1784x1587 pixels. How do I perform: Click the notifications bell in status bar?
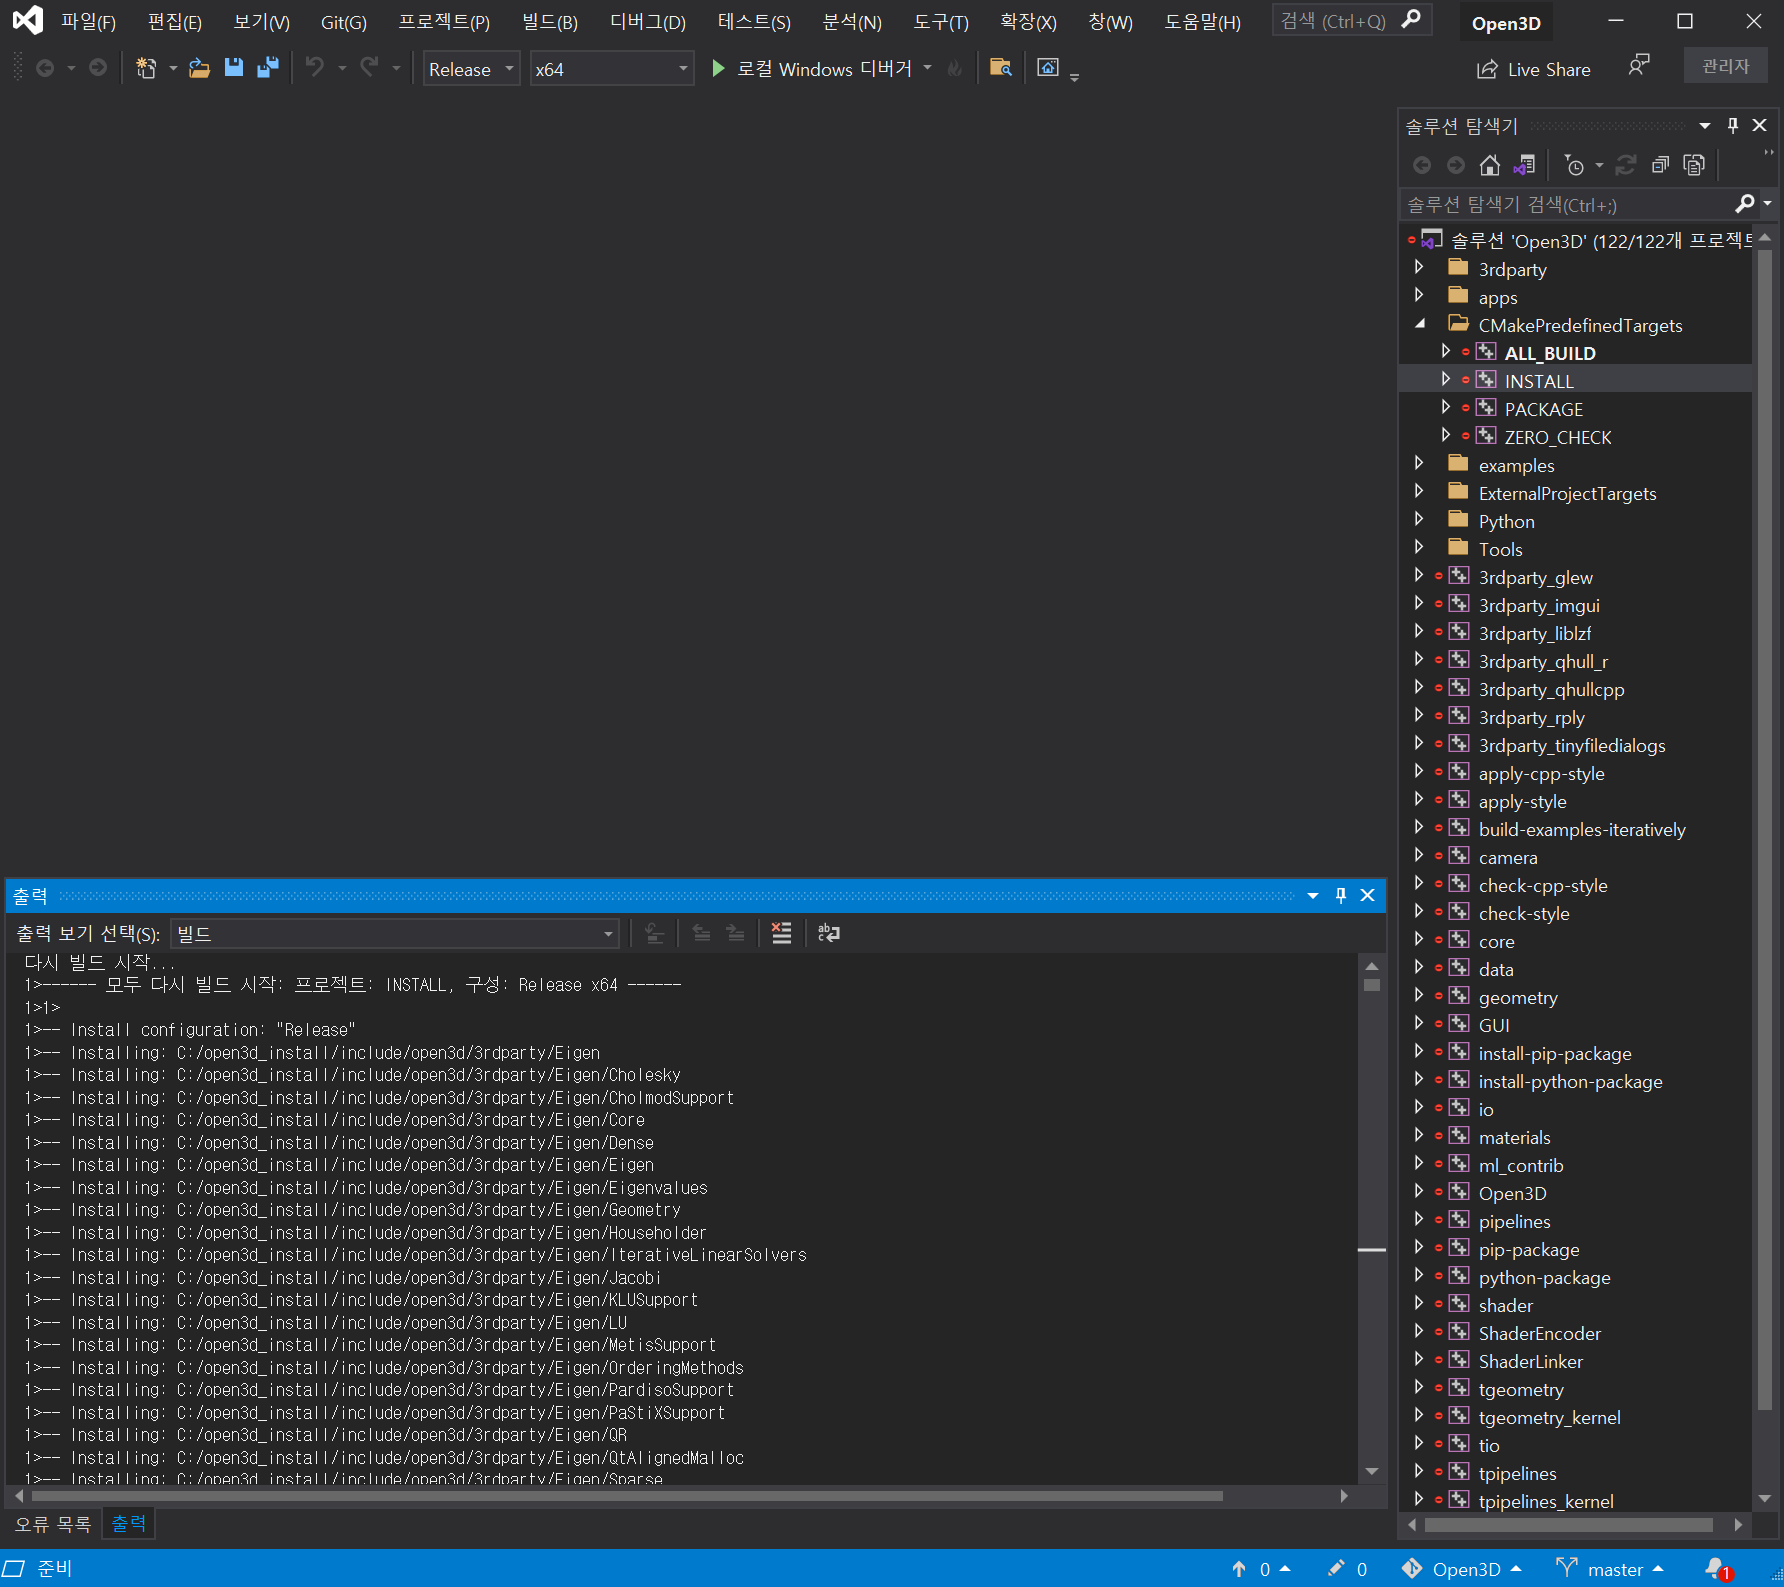1717,1569
